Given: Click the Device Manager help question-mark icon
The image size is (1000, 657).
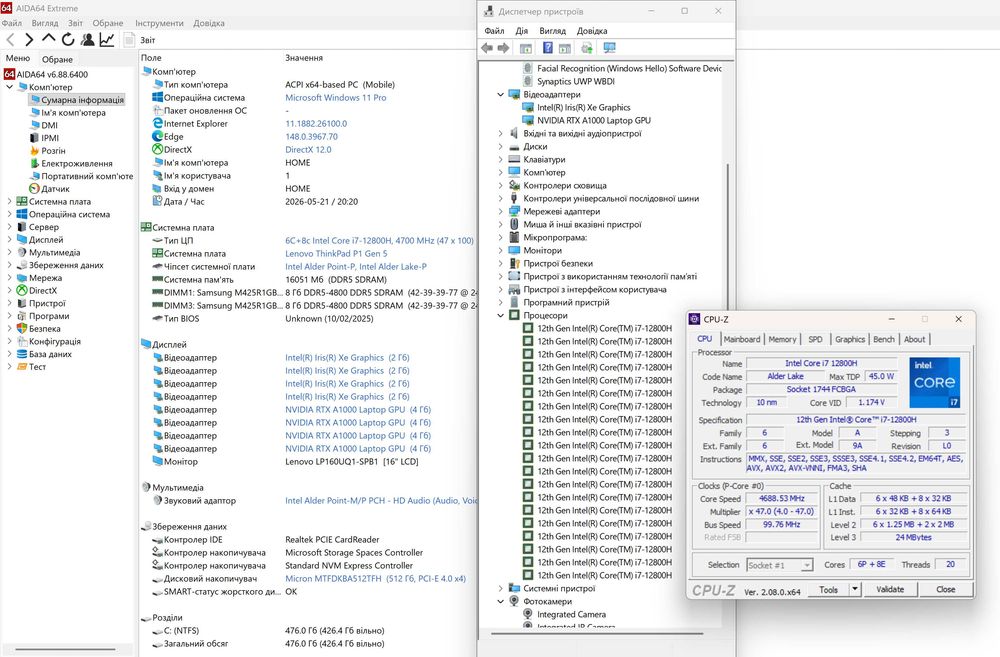Looking at the screenshot, I should 547,48.
